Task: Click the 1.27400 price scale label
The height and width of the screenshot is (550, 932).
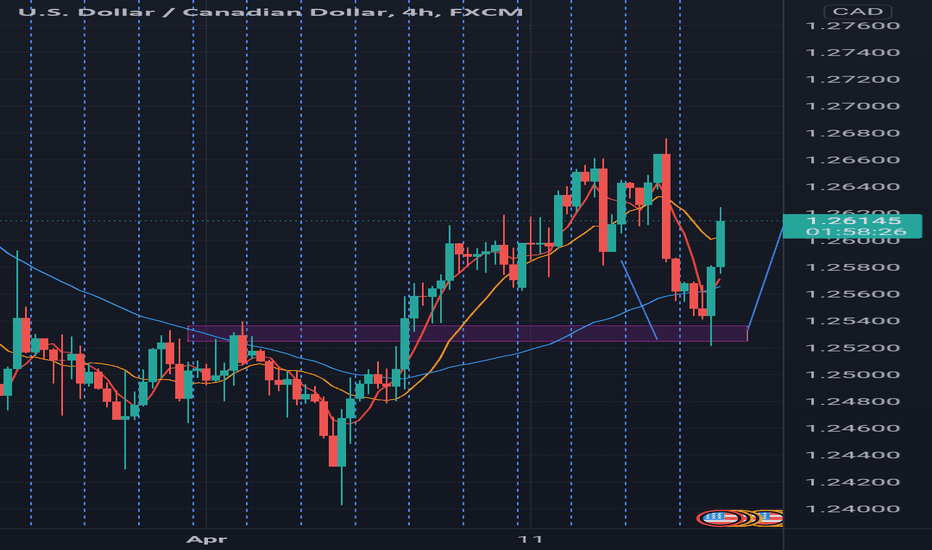Action: [x=852, y=52]
